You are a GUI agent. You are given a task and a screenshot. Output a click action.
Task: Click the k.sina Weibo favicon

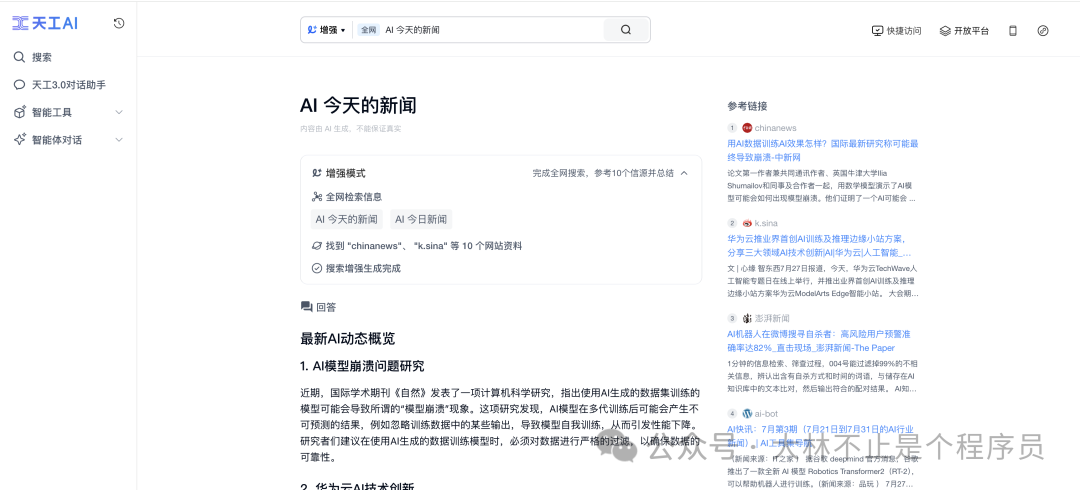tap(747, 223)
